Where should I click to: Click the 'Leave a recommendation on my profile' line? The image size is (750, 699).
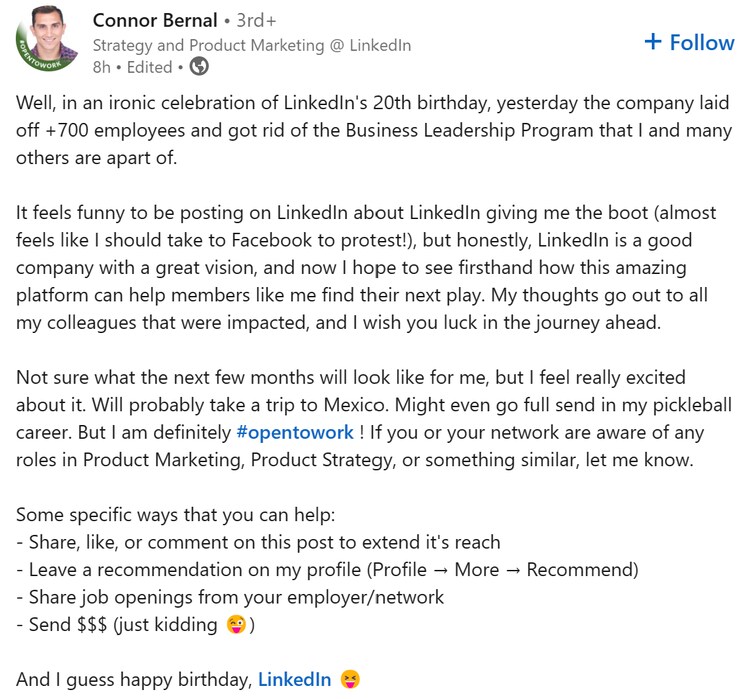click(x=328, y=570)
